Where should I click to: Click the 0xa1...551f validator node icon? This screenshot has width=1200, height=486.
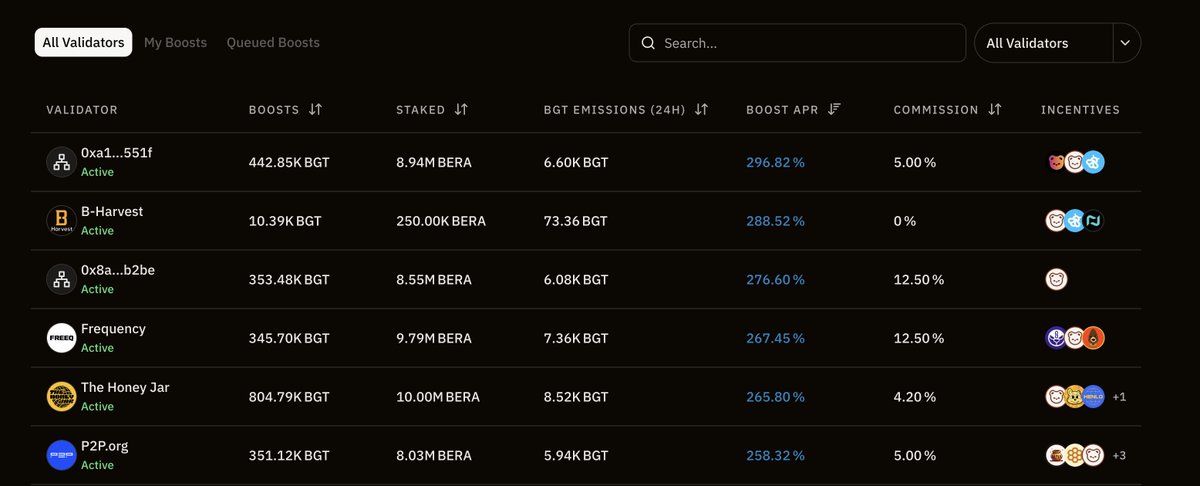(62, 162)
